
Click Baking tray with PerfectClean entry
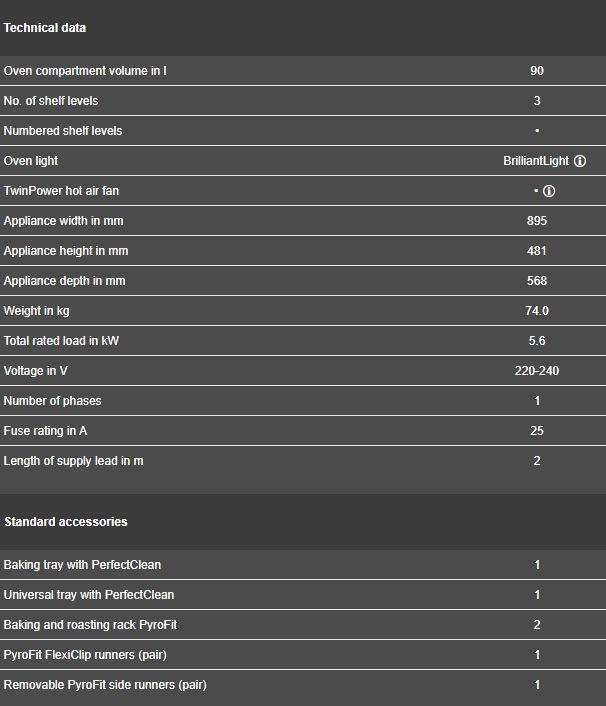pos(82,565)
